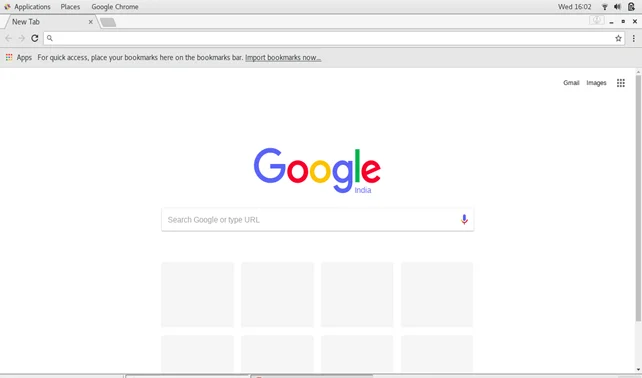
Task: Open the Google apps grid
Action: [621, 83]
